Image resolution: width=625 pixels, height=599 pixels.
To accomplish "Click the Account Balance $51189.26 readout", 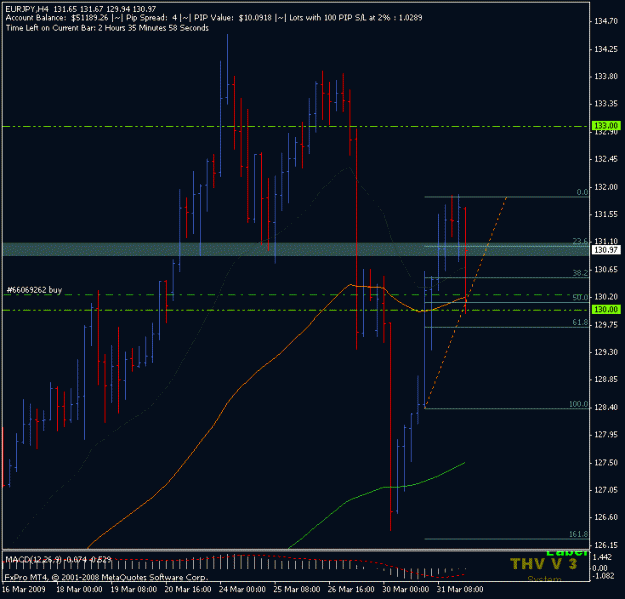I will (57, 18).
